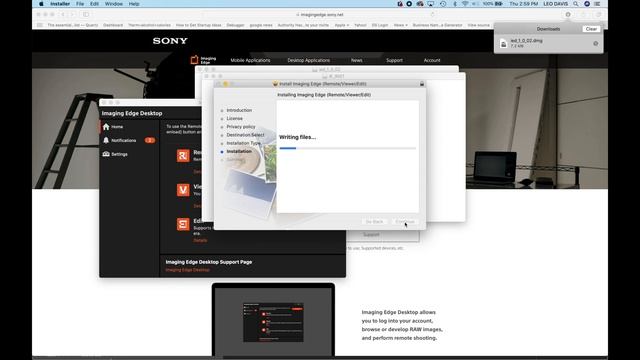Click the reload icon in the address bar
640x360 pixels.
(x=433, y=14)
